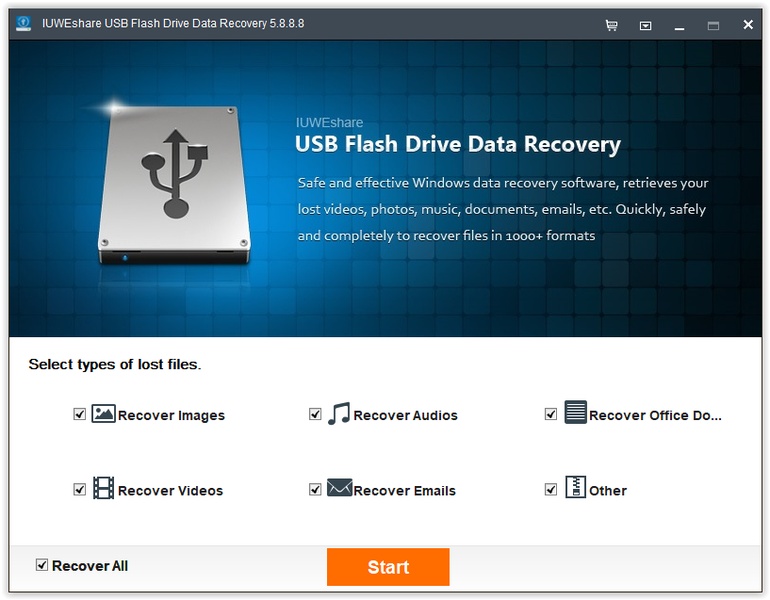Toggle the Recover All checkbox
770x600 pixels.
tap(42, 565)
